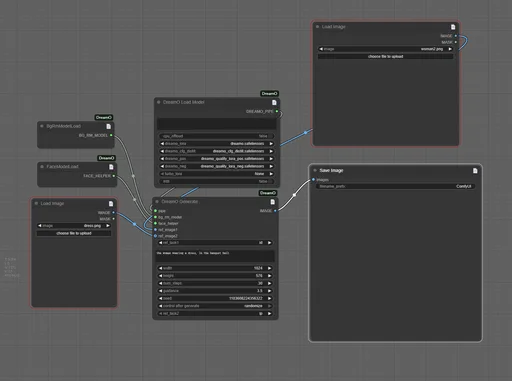Image resolution: width=512 pixels, height=381 pixels.
Task: Toggle the cpu_offload option
Action: point(216,136)
